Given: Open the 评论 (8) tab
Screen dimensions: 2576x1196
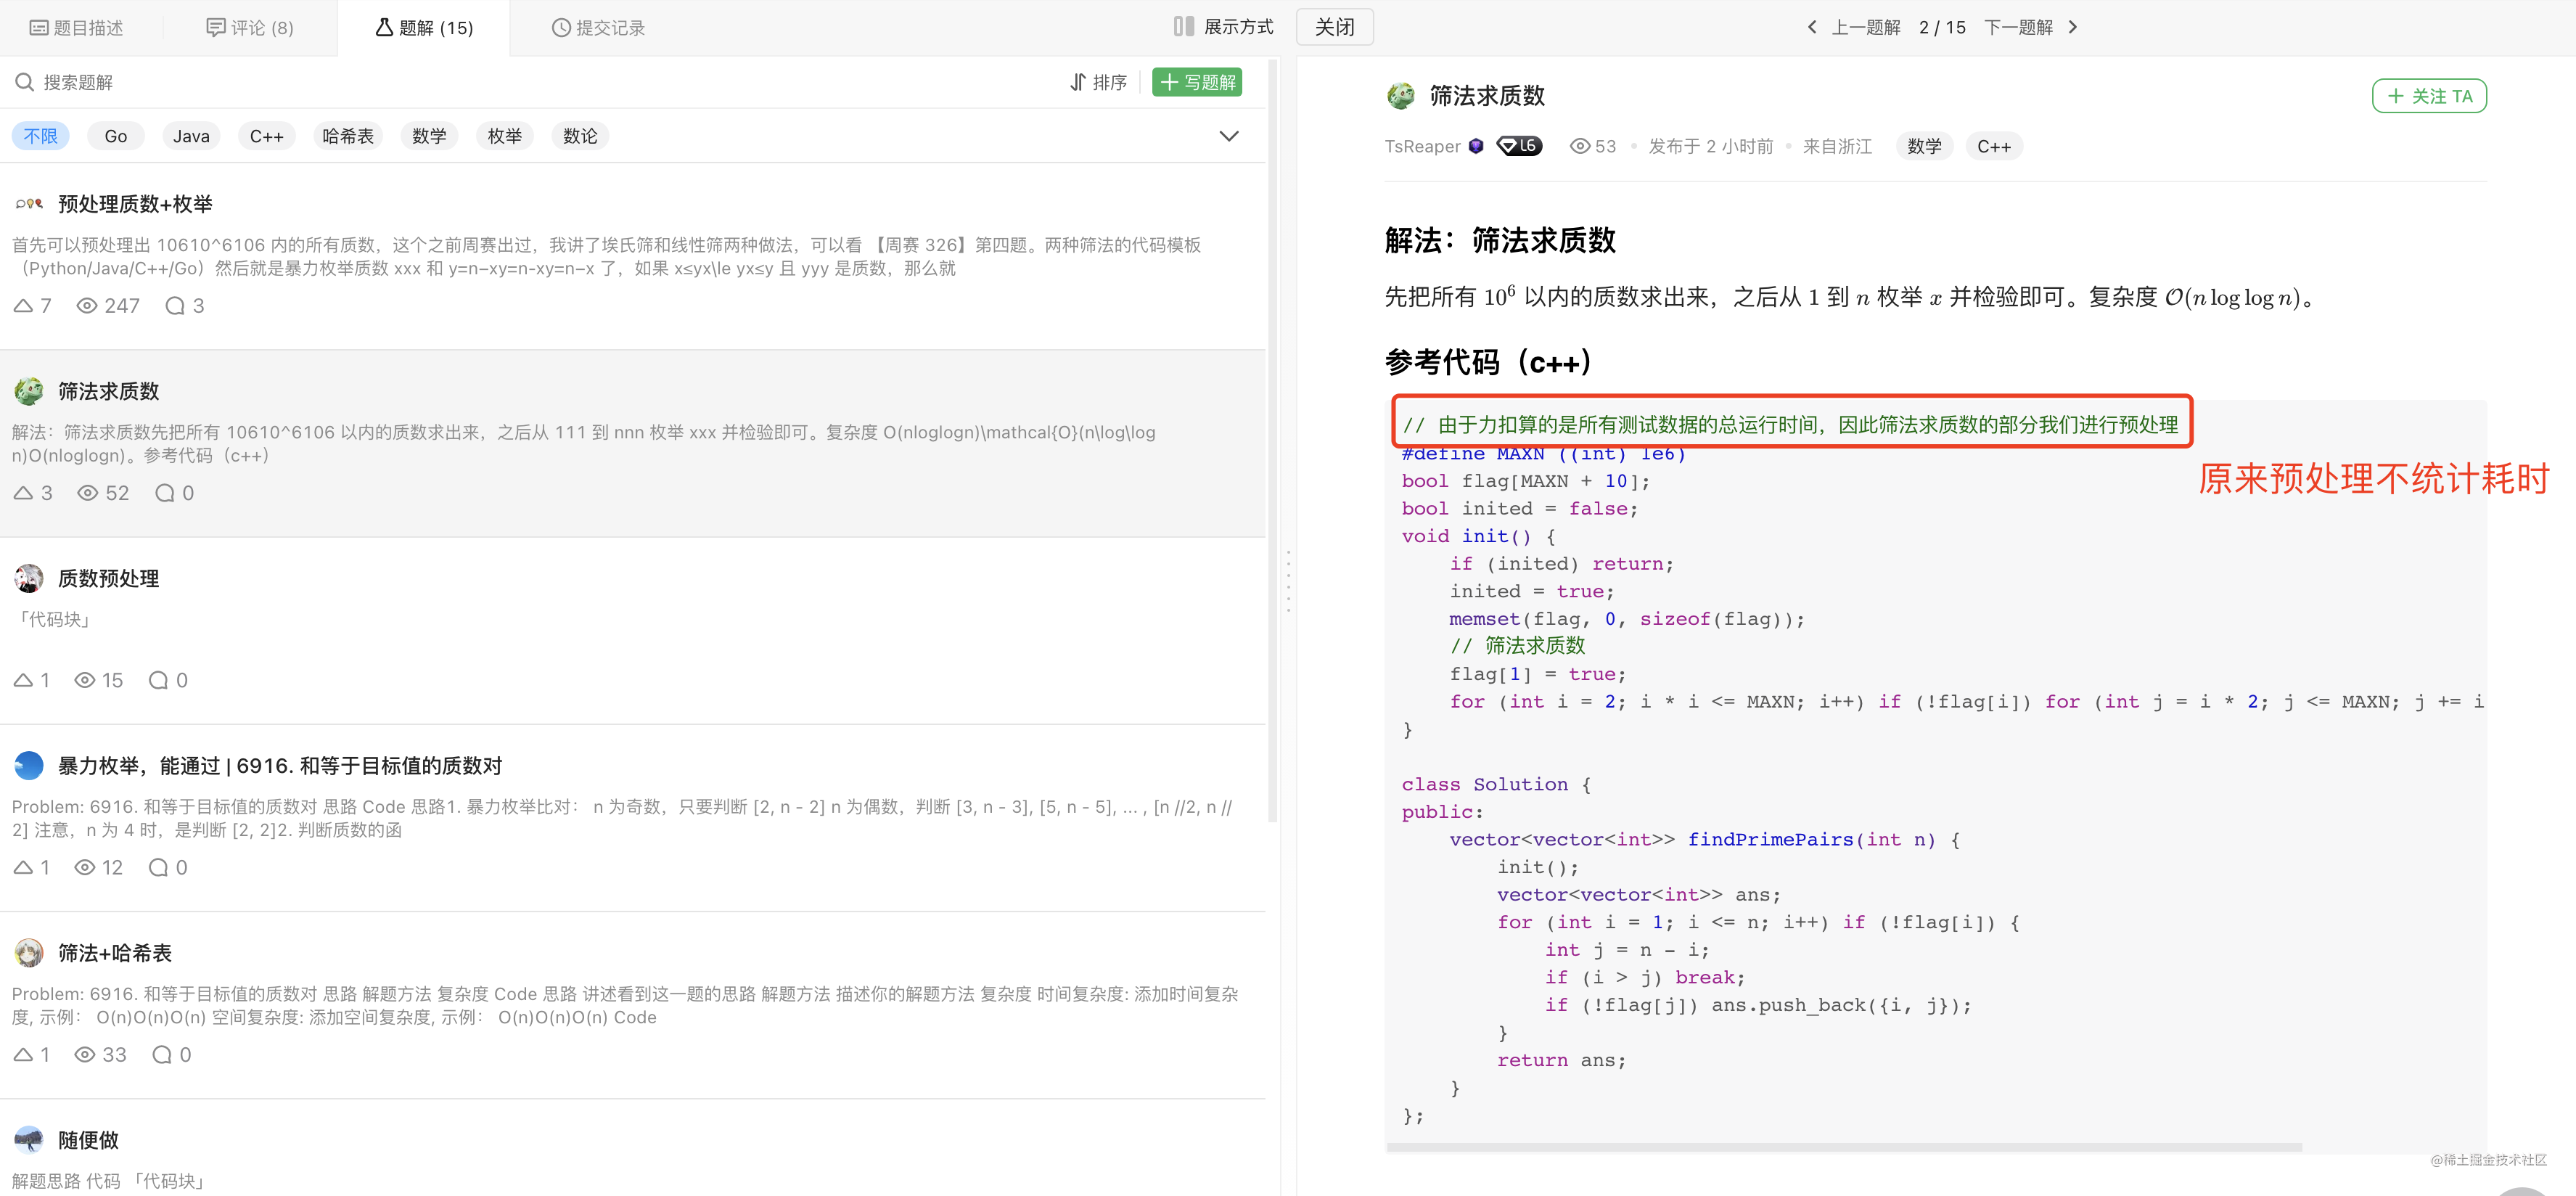Looking at the screenshot, I should click(250, 28).
